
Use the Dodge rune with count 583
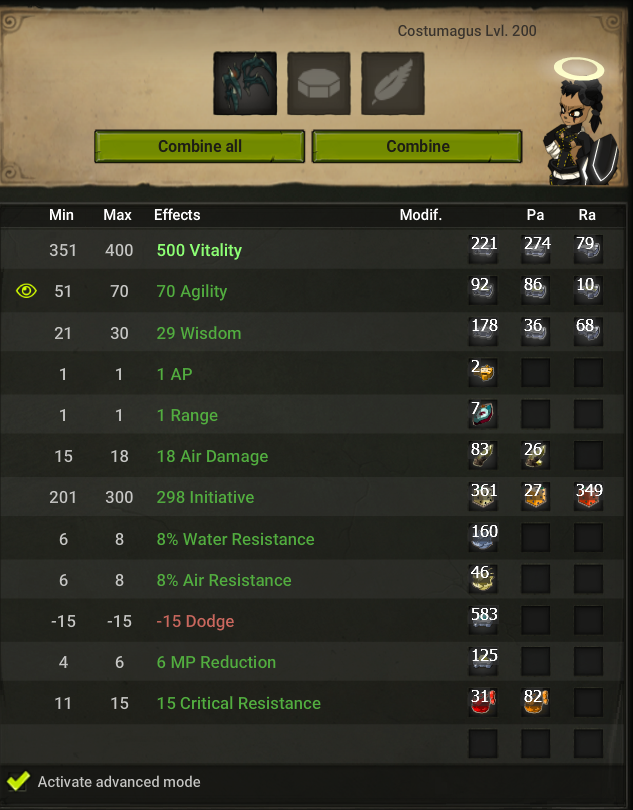click(x=483, y=620)
